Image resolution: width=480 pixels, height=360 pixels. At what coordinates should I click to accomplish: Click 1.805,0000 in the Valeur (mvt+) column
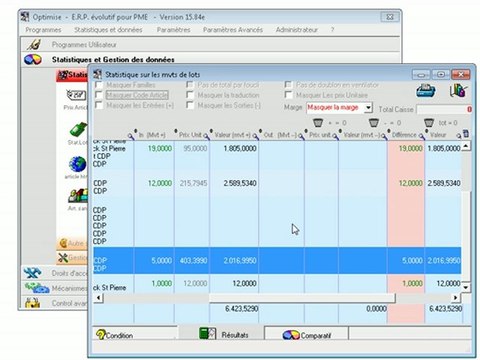point(240,148)
